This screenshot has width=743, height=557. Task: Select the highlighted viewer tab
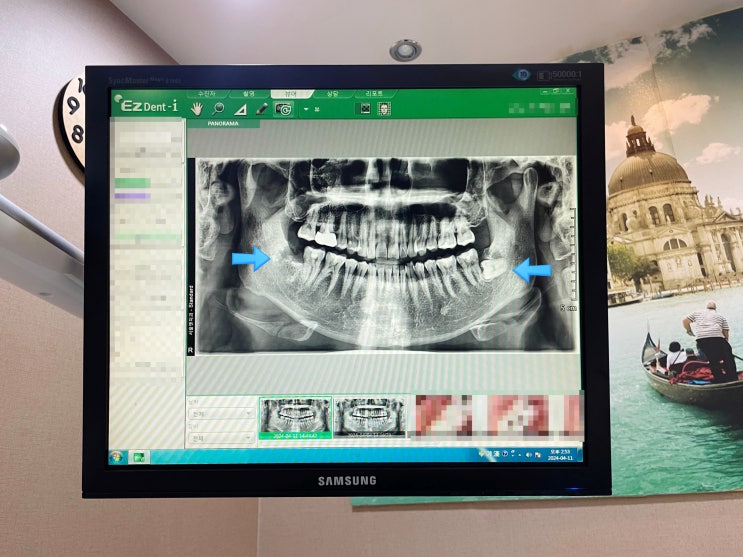click(290, 94)
